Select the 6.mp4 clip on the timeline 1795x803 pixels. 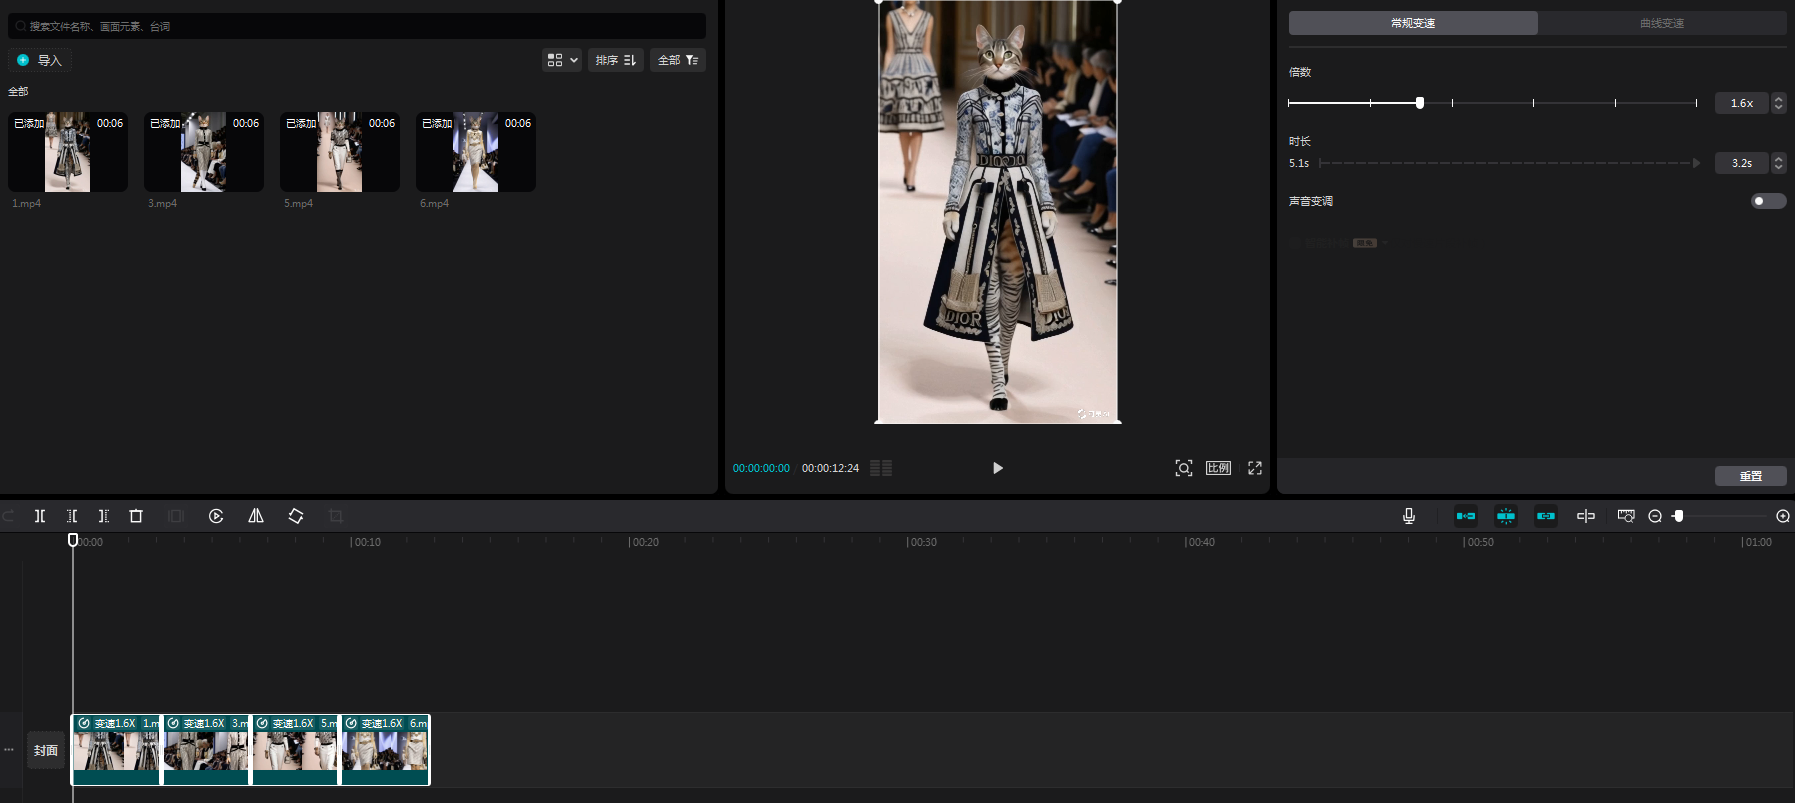point(386,750)
